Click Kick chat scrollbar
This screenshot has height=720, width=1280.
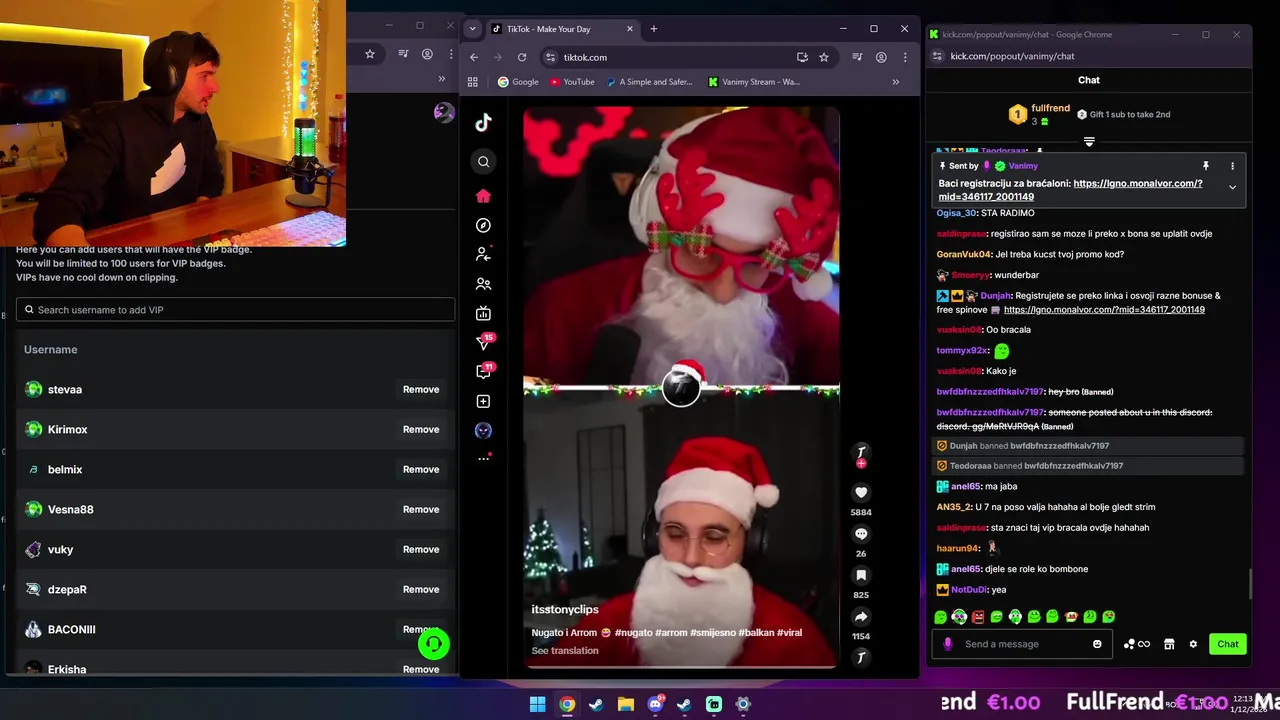[x=1250, y=584]
